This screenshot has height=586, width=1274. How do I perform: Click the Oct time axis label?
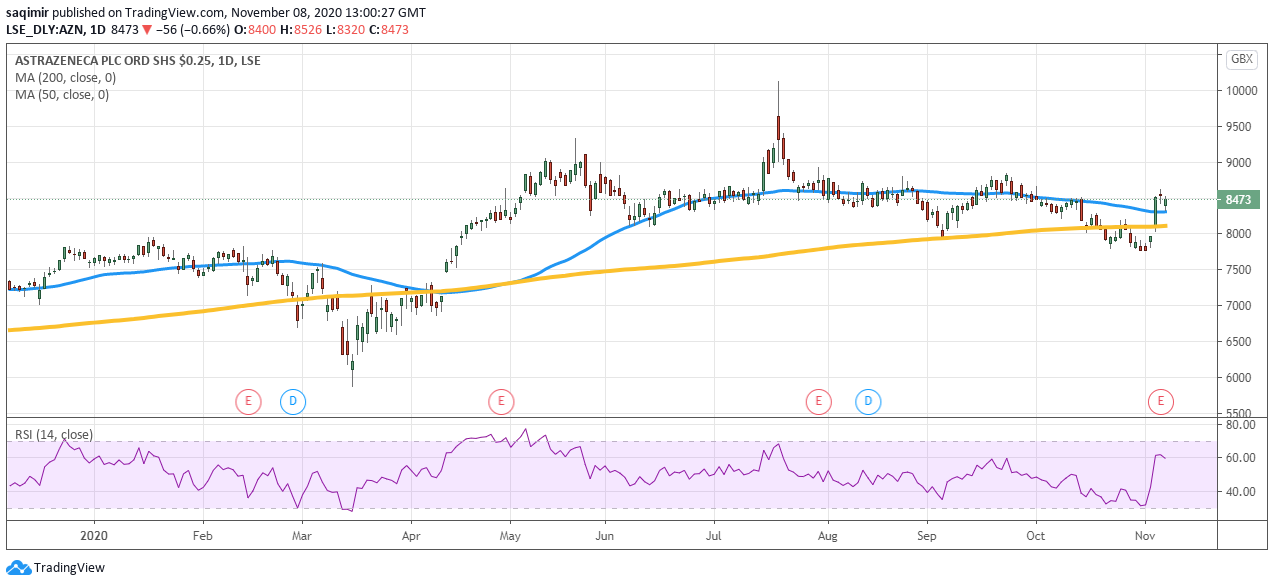point(1036,536)
